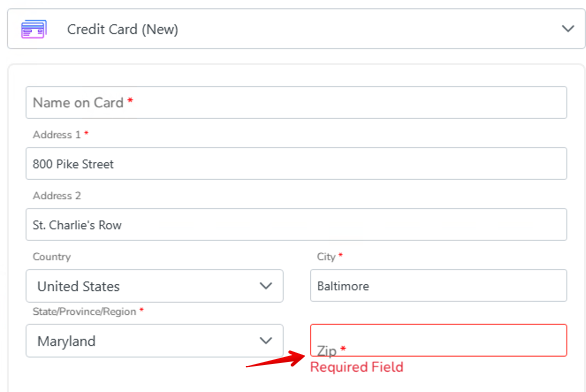The height and width of the screenshot is (392, 586).
Task: Click the City label text
Action: 326,257
